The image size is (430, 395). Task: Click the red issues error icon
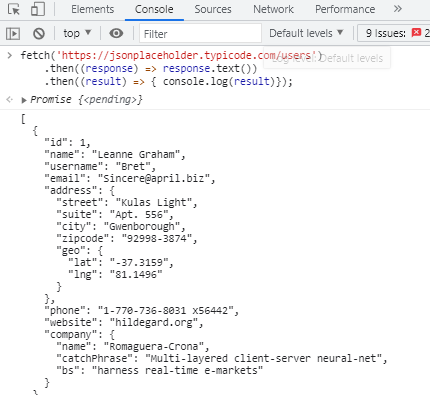coord(416,33)
